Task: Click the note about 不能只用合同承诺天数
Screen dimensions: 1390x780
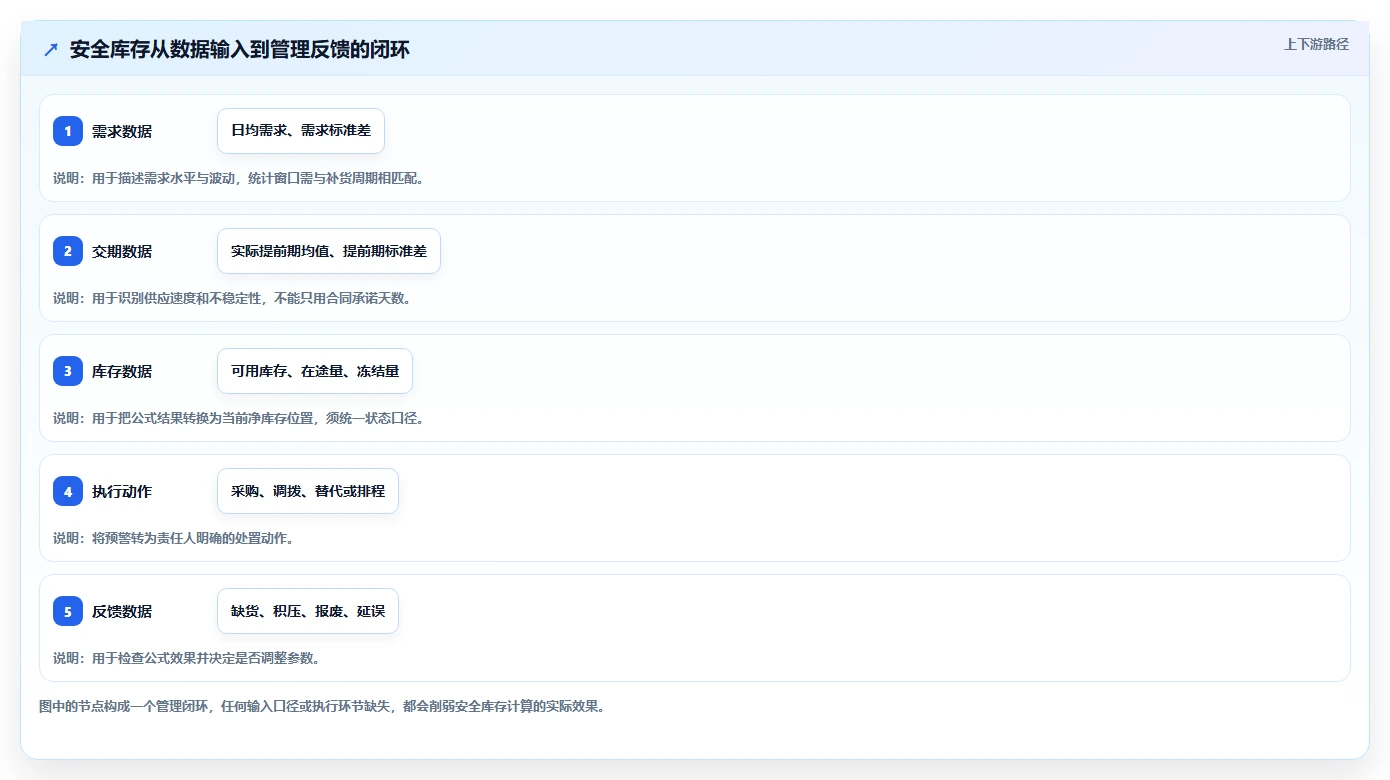Action: (232, 298)
